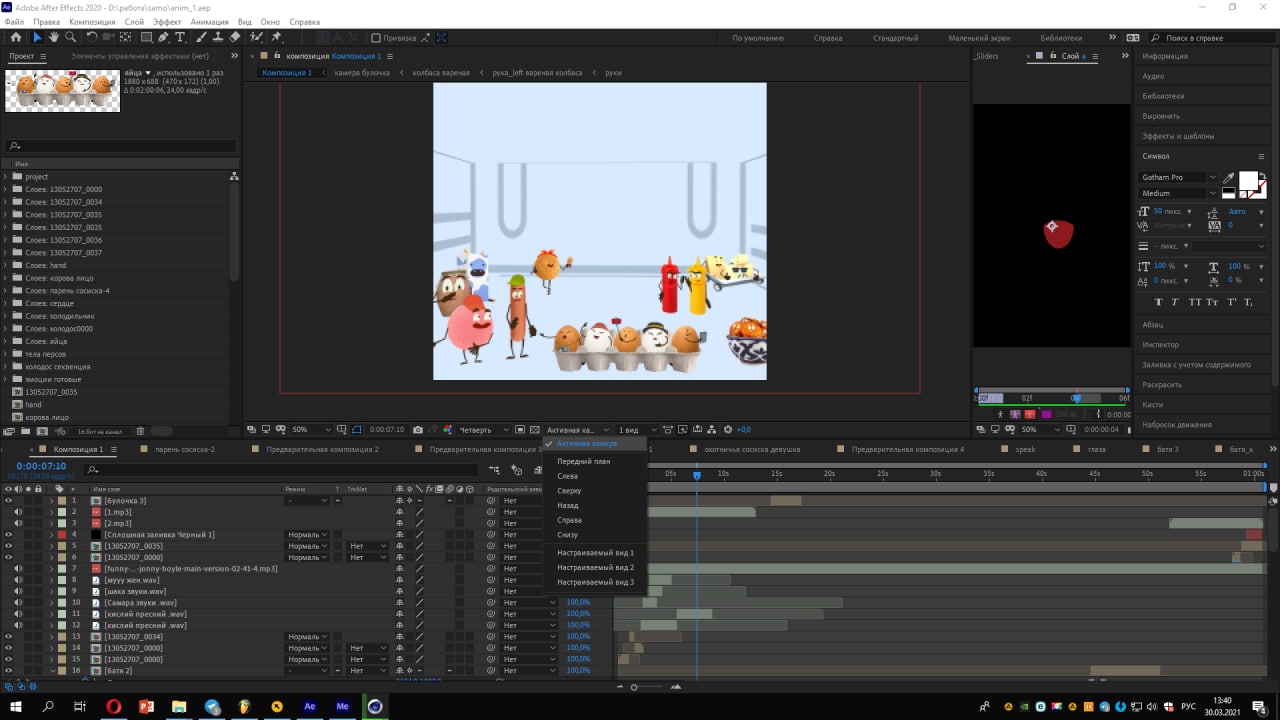This screenshot has height=720, width=1280.
Task: Open Adobe Media Encoder from the taskbar
Action: tap(343, 706)
